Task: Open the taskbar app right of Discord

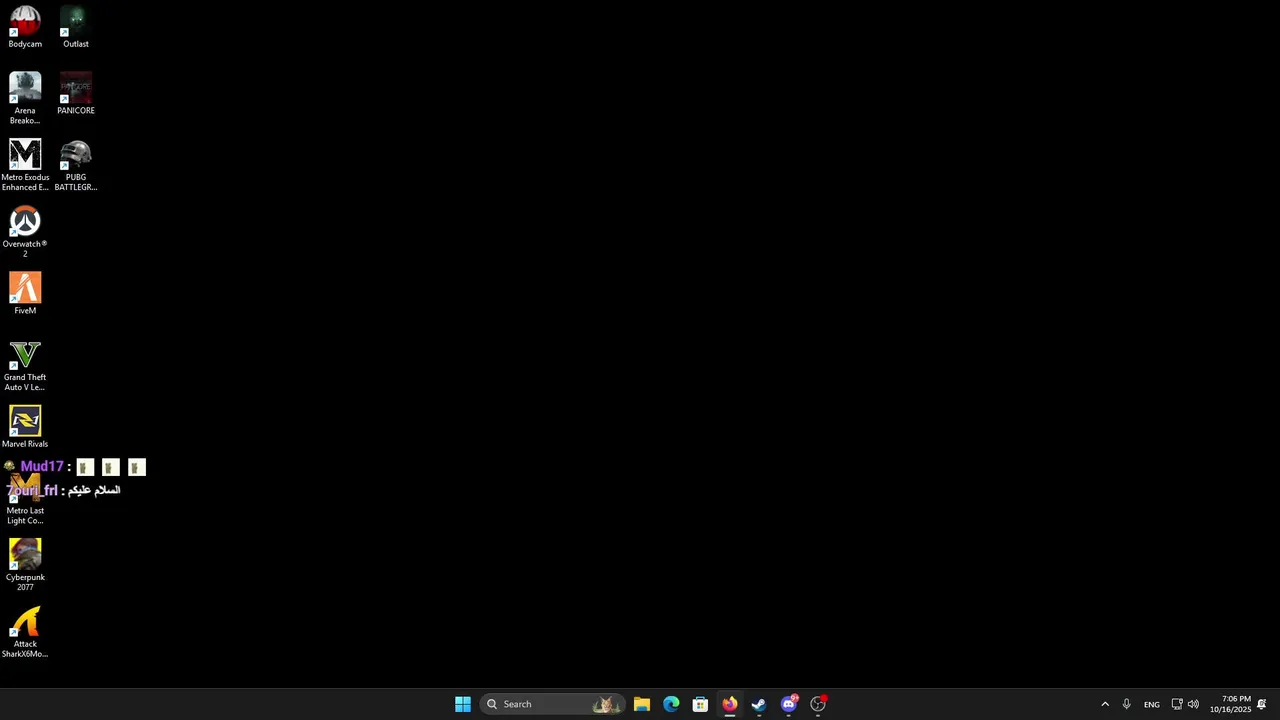Action: click(818, 704)
